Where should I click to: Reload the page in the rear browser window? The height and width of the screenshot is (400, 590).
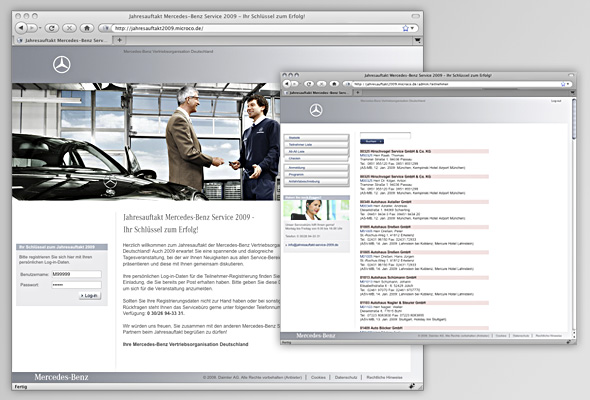tap(52, 28)
